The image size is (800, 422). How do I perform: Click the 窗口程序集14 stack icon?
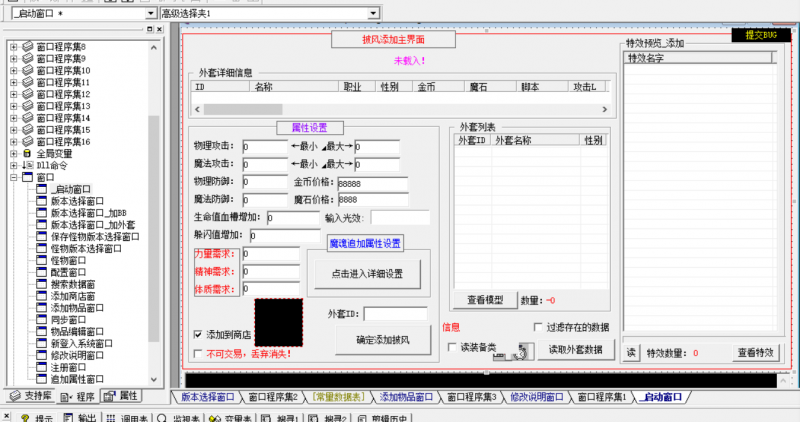coord(28,118)
